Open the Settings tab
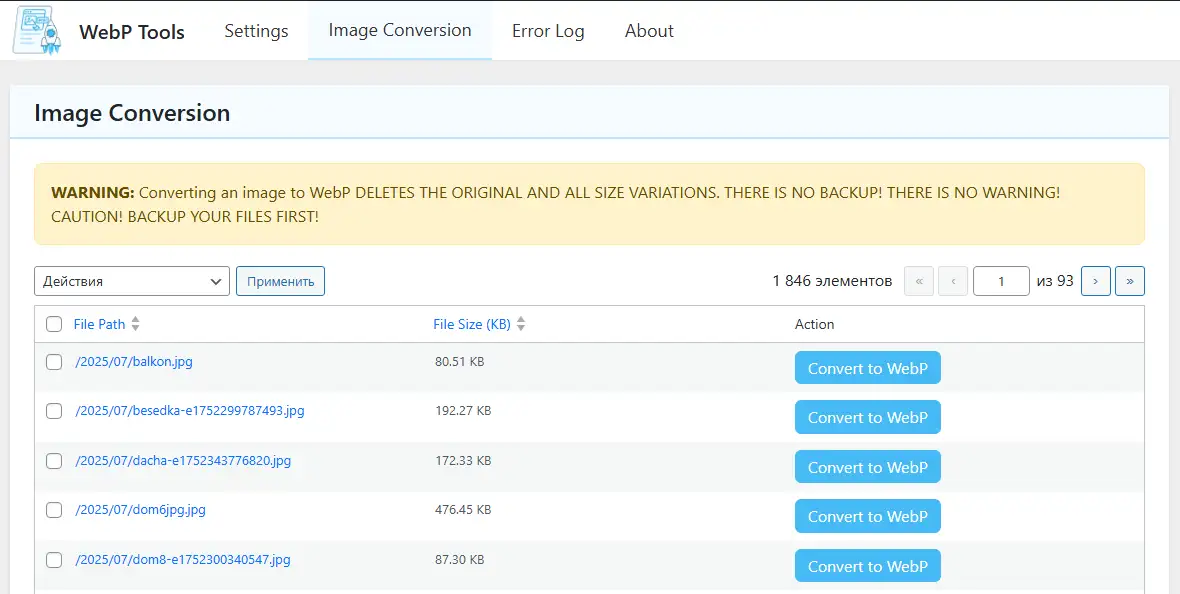1180x594 pixels. point(256,31)
